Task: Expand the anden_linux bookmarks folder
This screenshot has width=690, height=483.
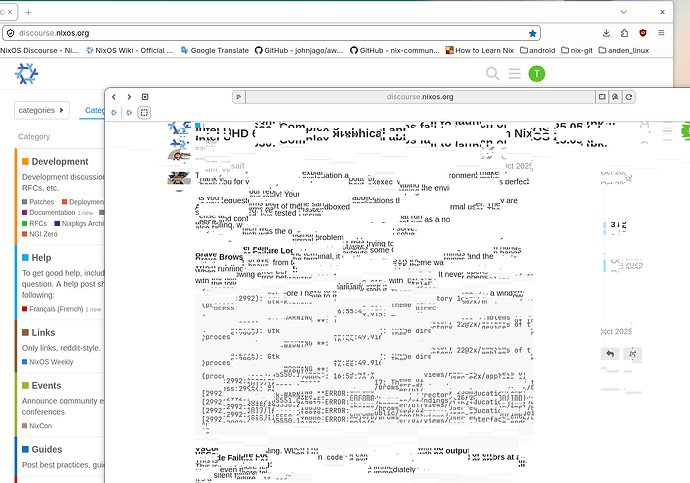Action: 624,51
